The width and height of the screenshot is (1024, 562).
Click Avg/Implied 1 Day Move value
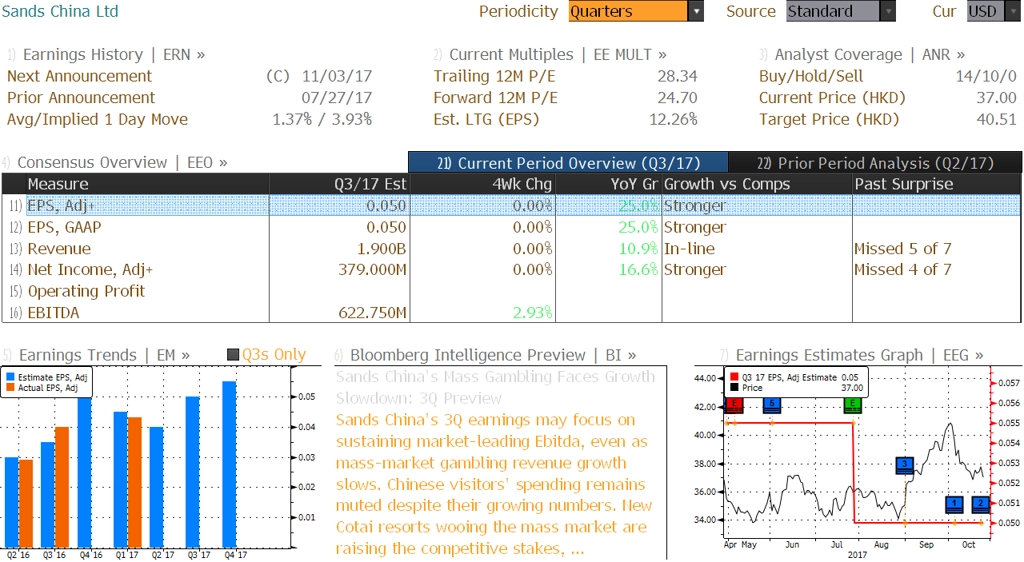coord(322,119)
